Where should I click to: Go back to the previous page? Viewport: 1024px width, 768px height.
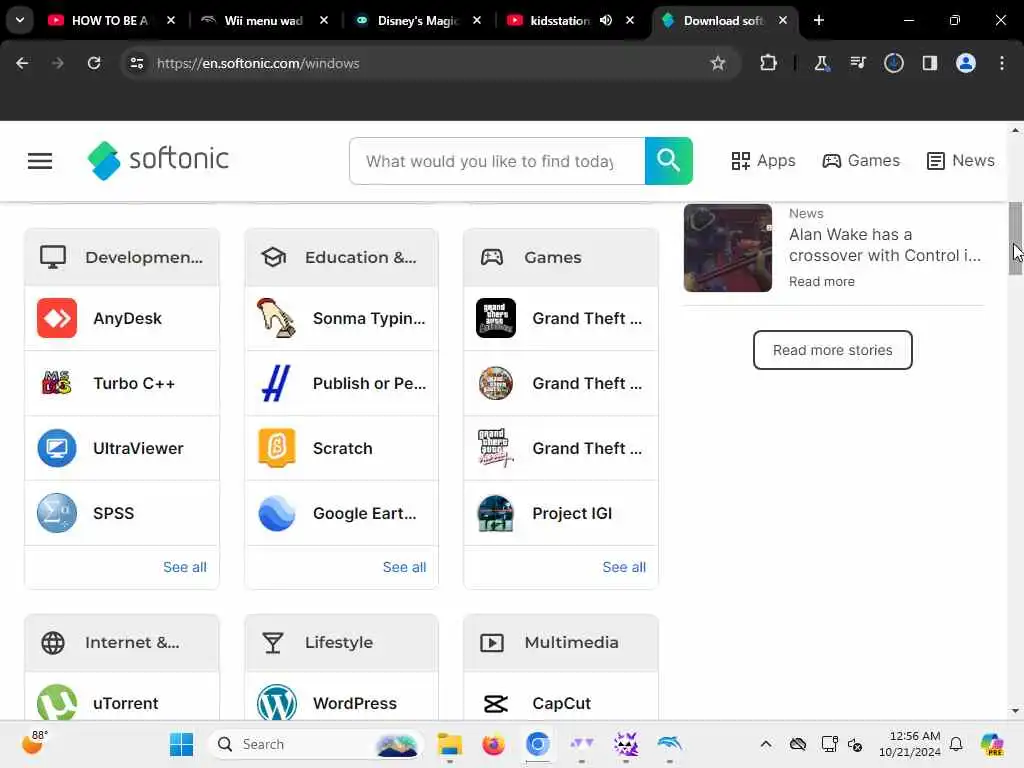[x=22, y=63]
